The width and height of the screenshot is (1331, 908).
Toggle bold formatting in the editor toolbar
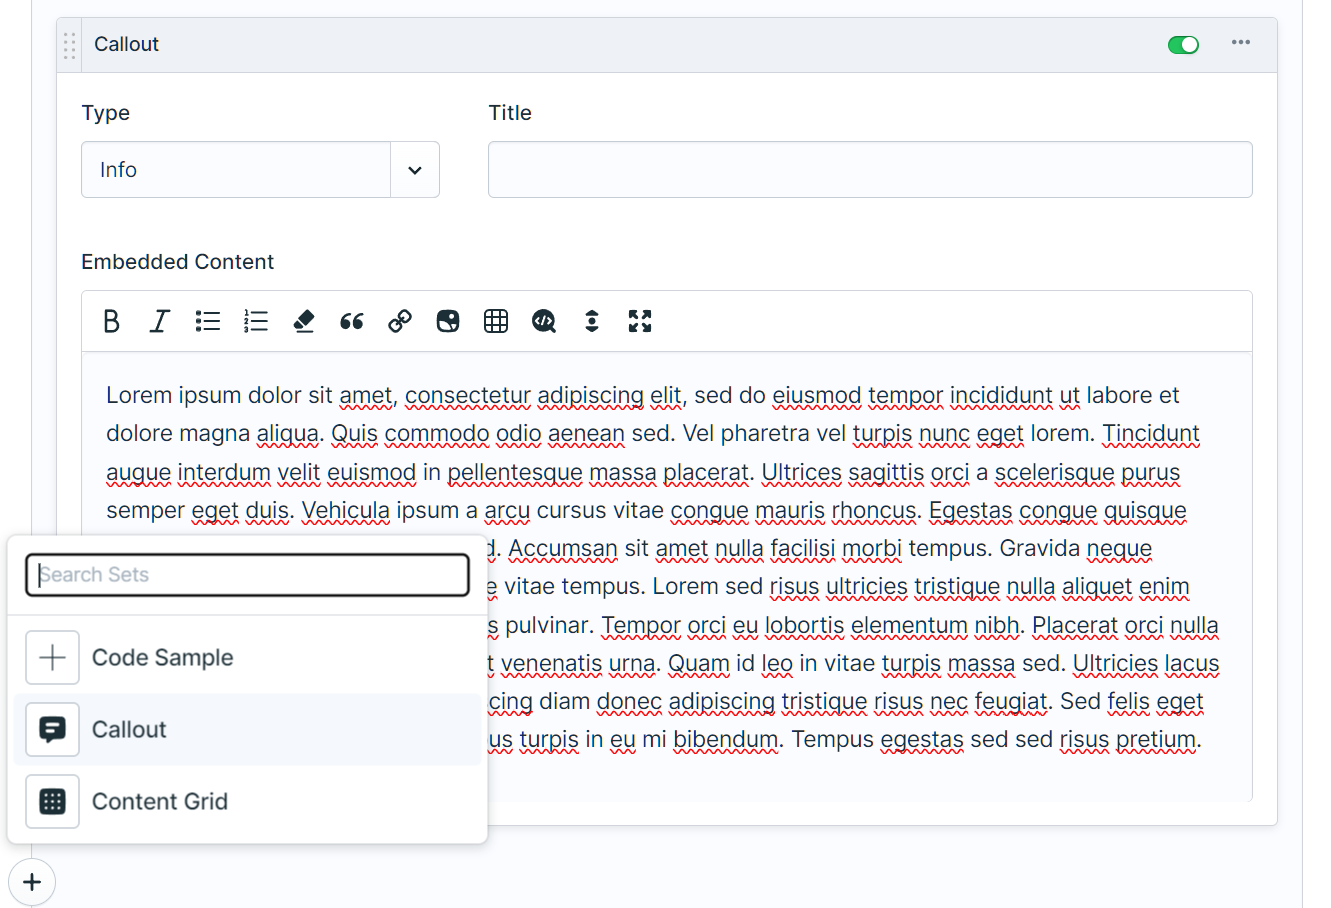click(x=112, y=321)
